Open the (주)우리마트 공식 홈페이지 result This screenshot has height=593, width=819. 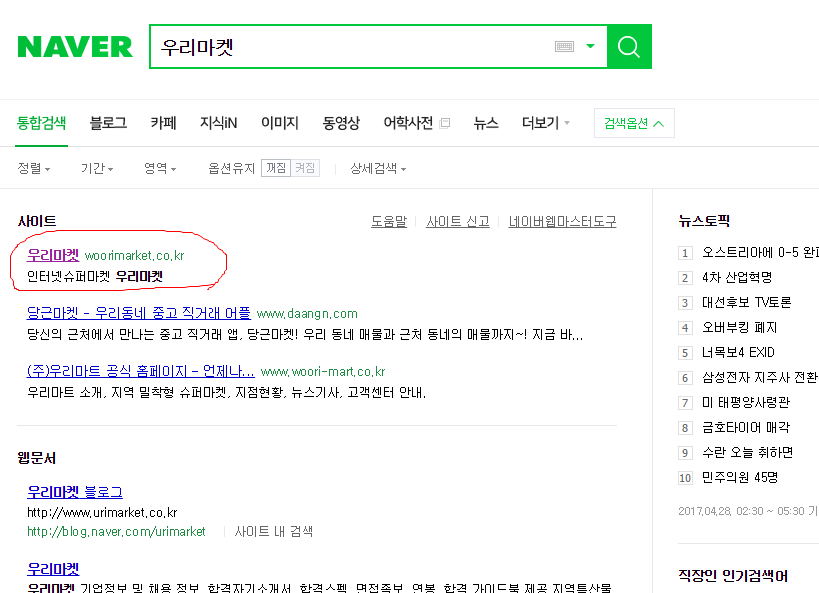[x=141, y=371]
